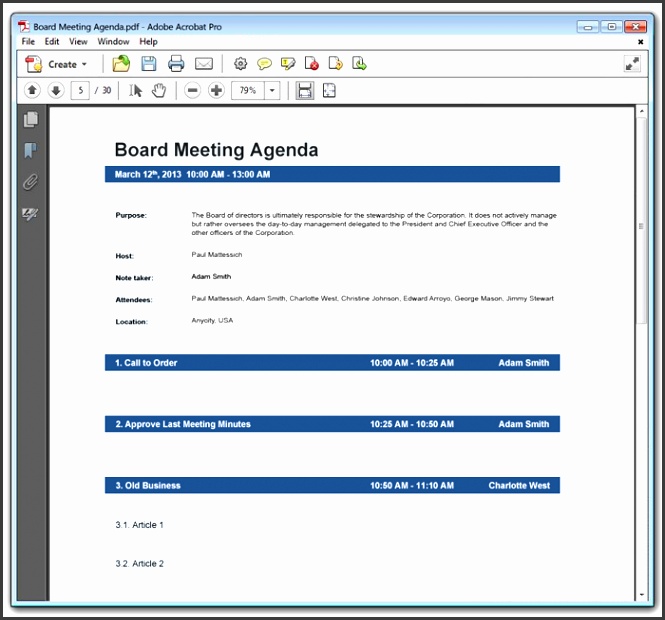The image size is (665, 620).
Task: Print the document via the printer icon
Action: [x=176, y=64]
